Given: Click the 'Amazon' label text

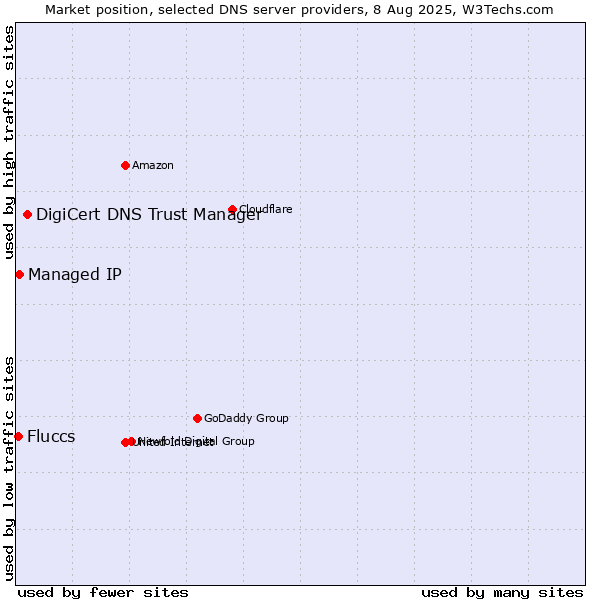Looking at the screenshot, I should click(153, 166).
